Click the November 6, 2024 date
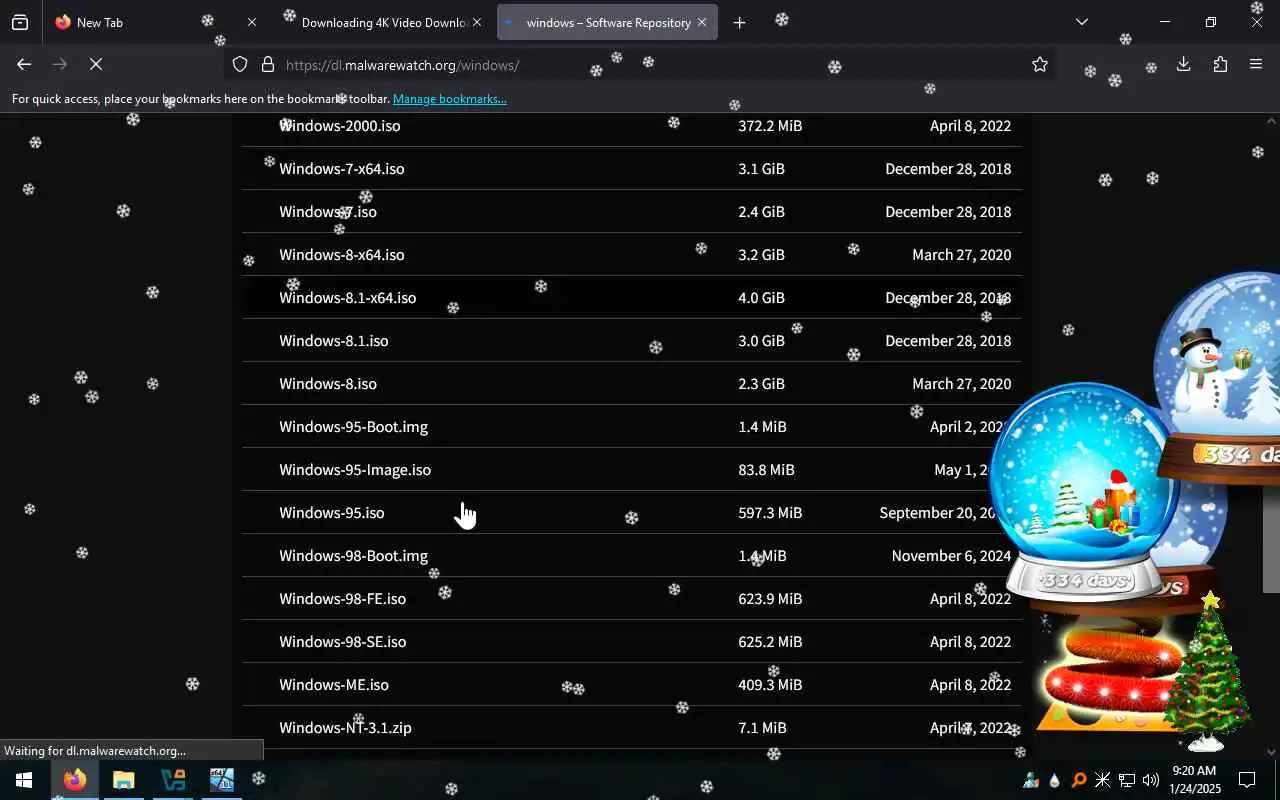The height and width of the screenshot is (800, 1280). (951, 556)
